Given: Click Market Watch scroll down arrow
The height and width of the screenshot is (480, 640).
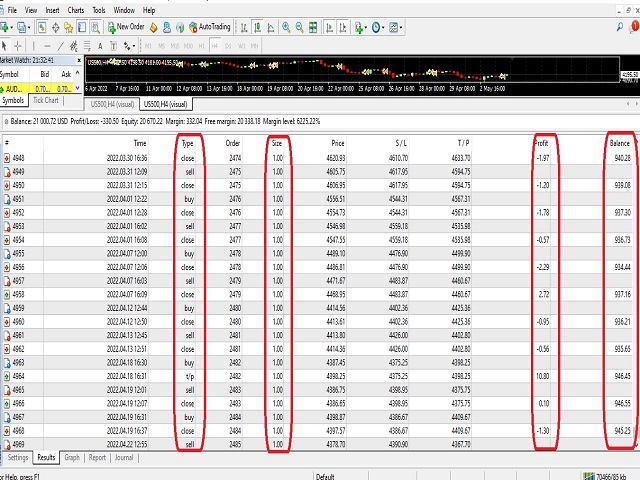Looking at the screenshot, I should click(78, 88).
